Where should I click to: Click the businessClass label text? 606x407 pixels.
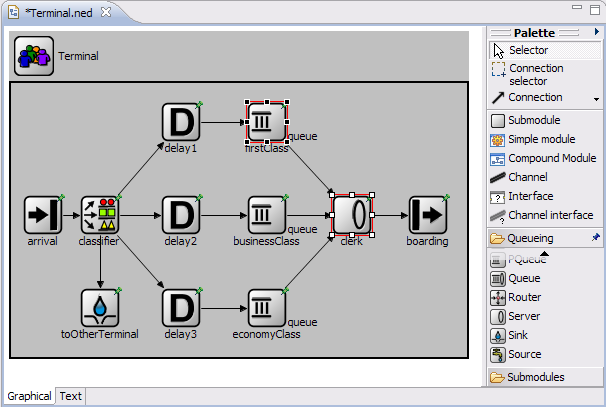pos(266,241)
